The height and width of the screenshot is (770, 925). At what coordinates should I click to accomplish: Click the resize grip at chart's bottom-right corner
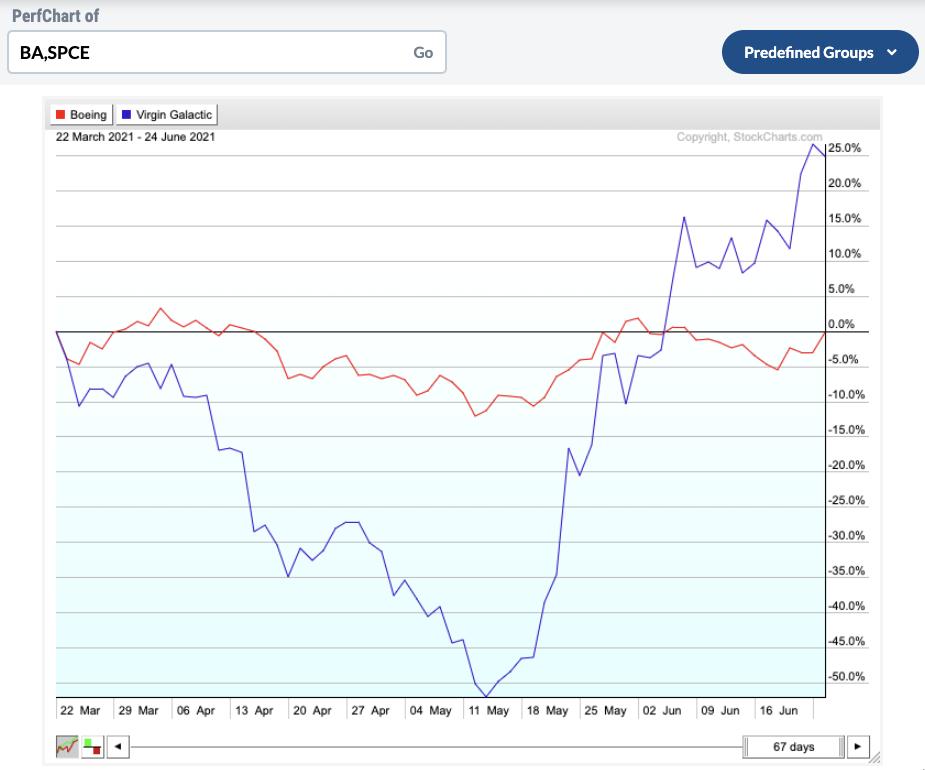pos(878,757)
